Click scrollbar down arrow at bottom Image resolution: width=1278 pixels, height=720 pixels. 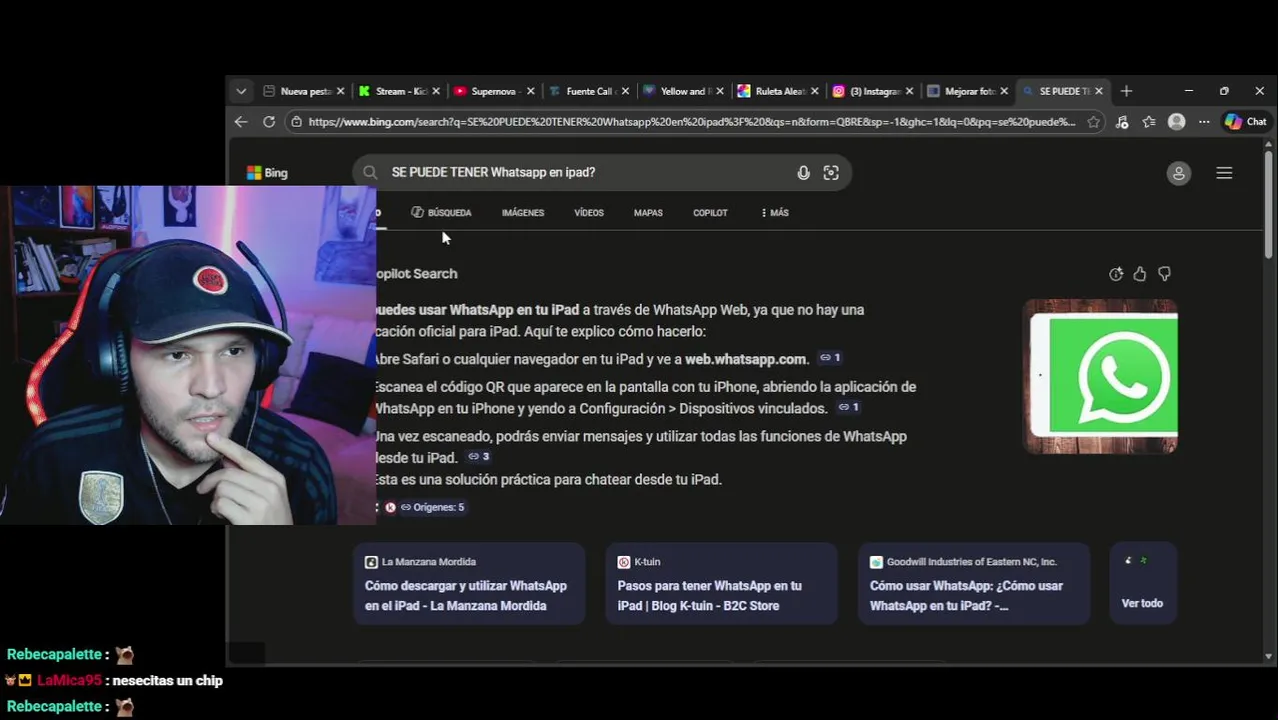[1269, 656]
